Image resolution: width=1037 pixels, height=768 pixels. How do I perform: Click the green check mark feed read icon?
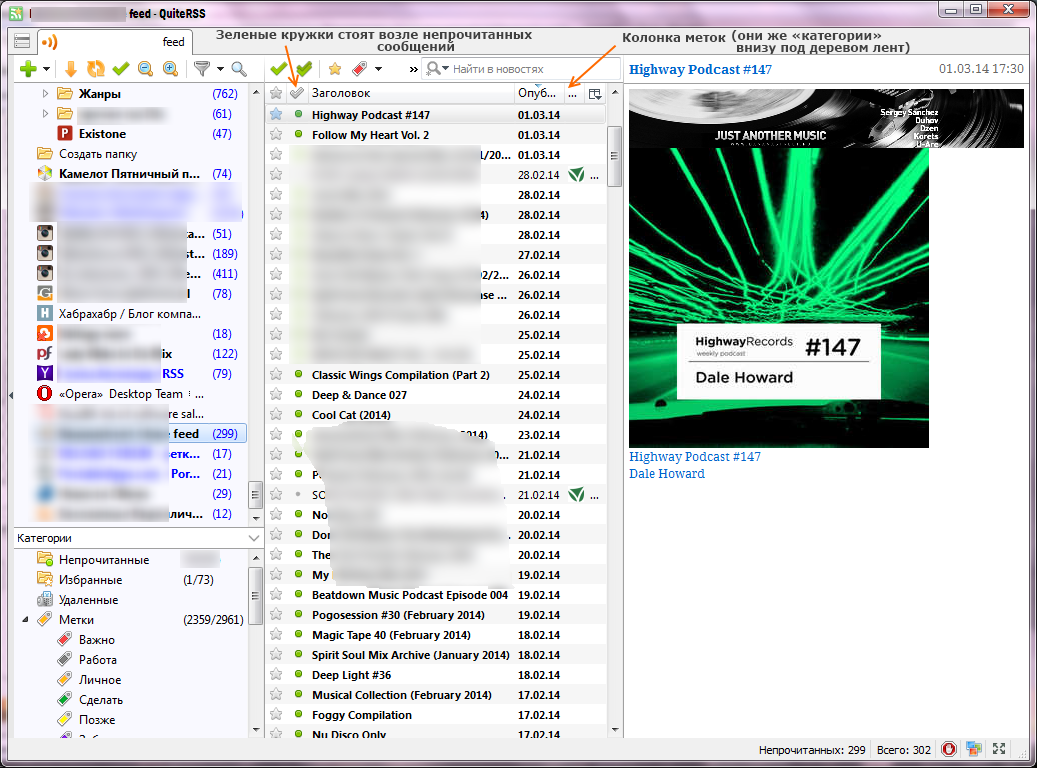point(120,69)
